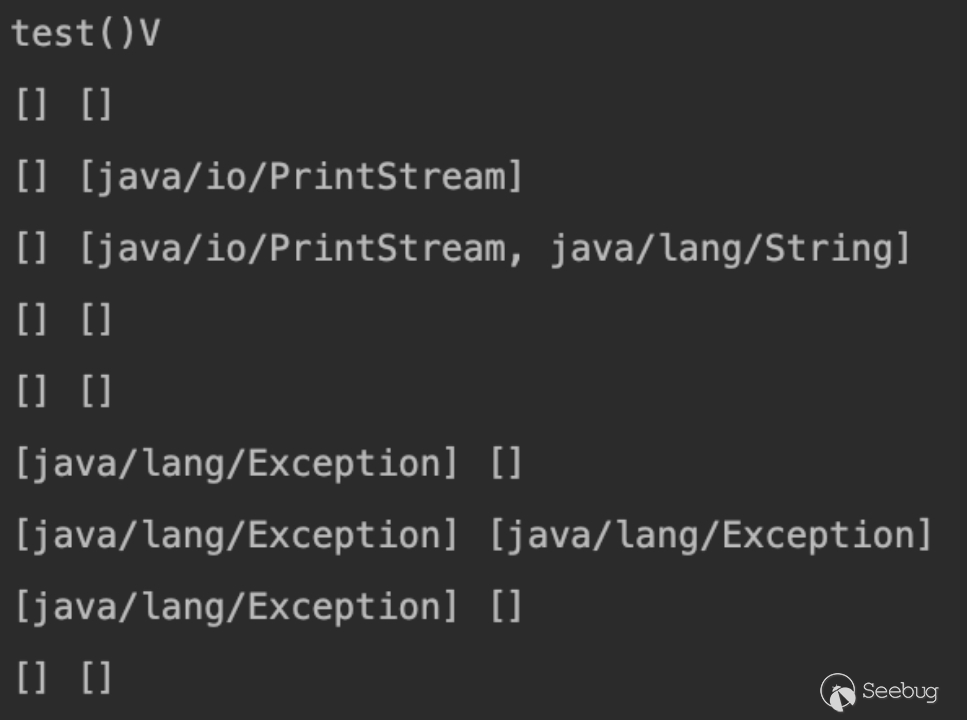Click the second java/lang/Exception on the double-Exception line
Image resolution: width=967 pixels, height=720 pixels.
[x=710, y=535]
